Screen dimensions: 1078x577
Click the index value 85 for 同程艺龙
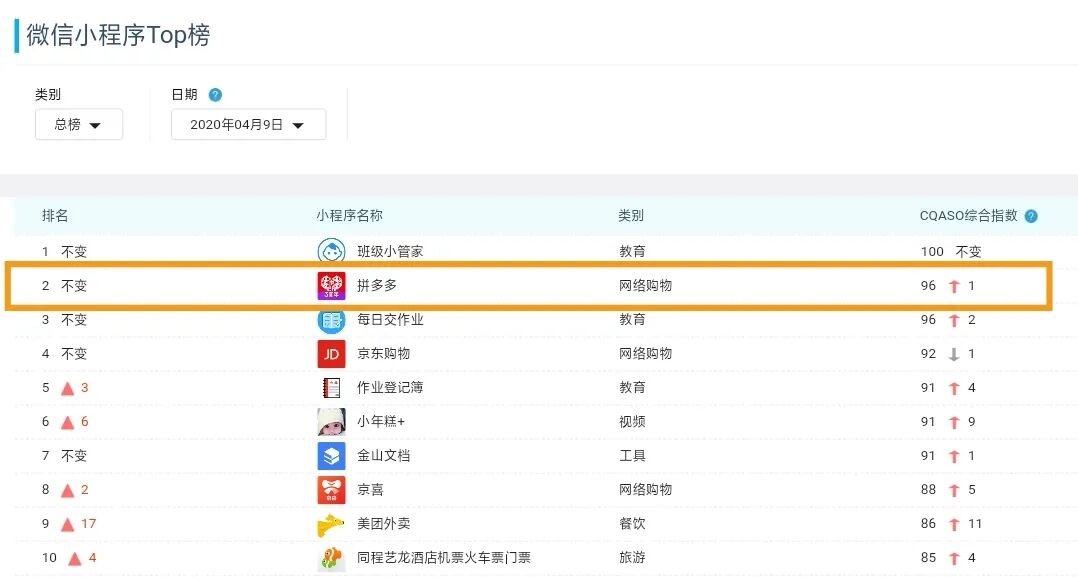[x=929, y=558]
